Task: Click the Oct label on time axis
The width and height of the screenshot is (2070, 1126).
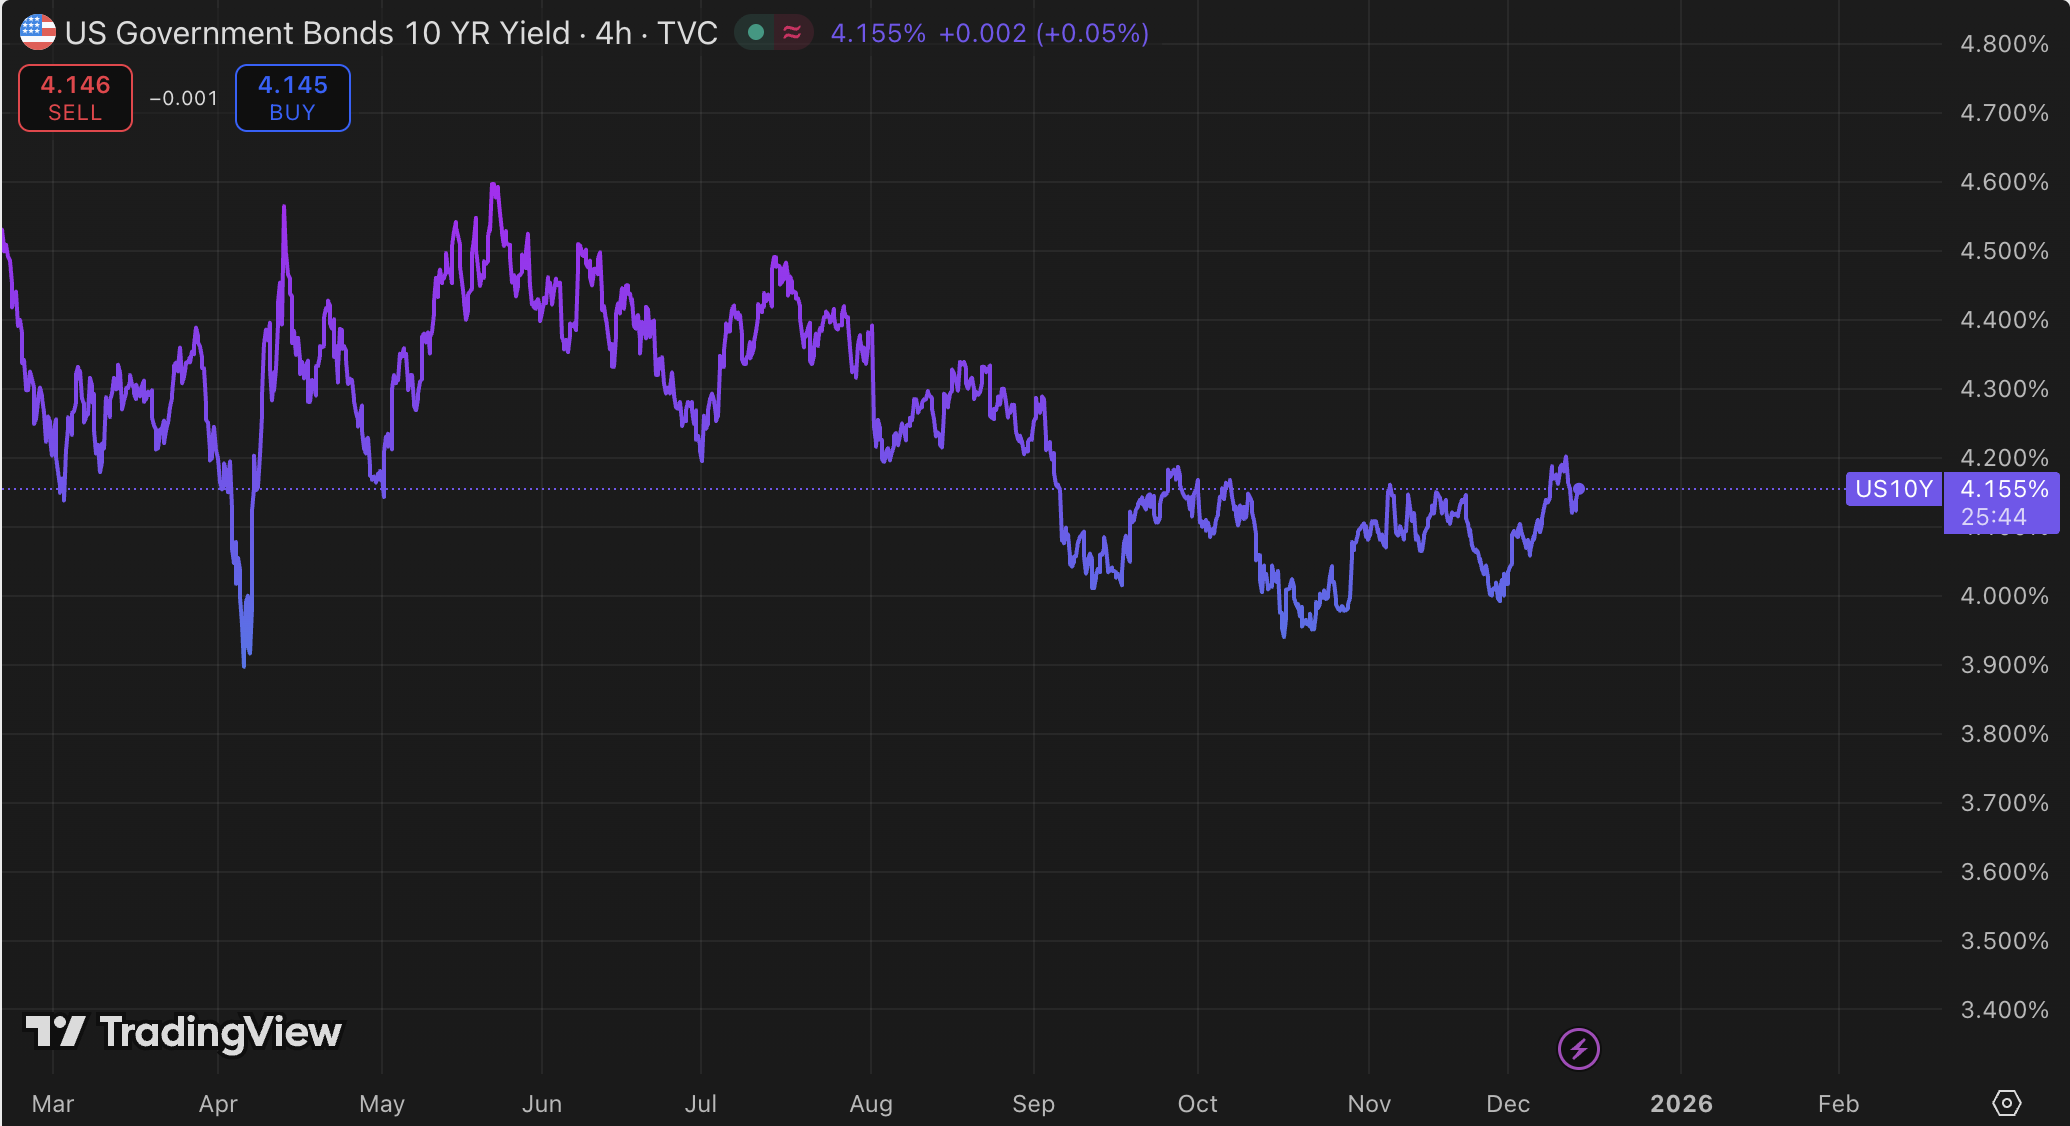Action: tap(1198, 1104)
